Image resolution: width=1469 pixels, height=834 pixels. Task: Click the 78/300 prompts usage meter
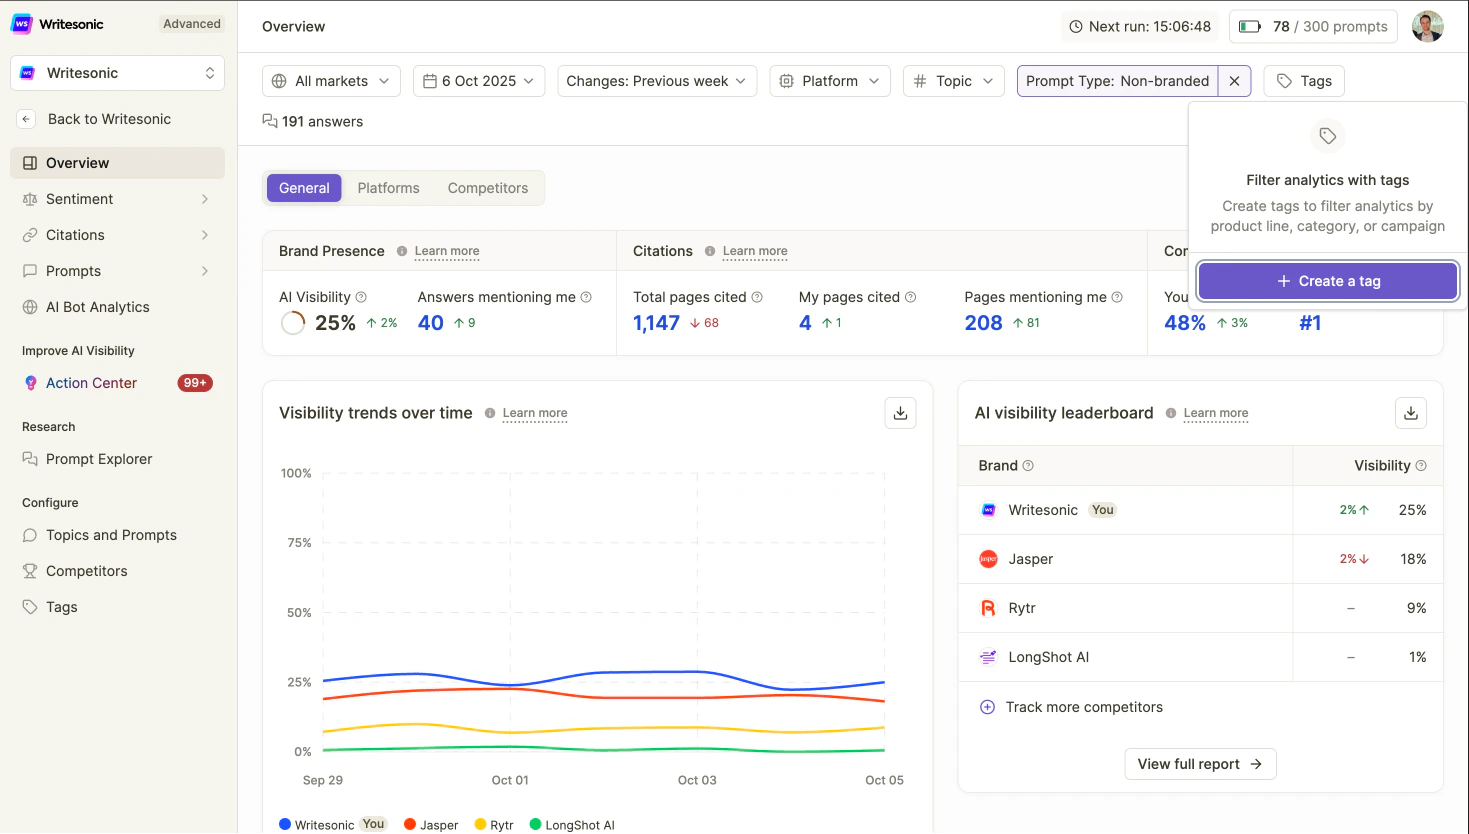pos(1313,26)
